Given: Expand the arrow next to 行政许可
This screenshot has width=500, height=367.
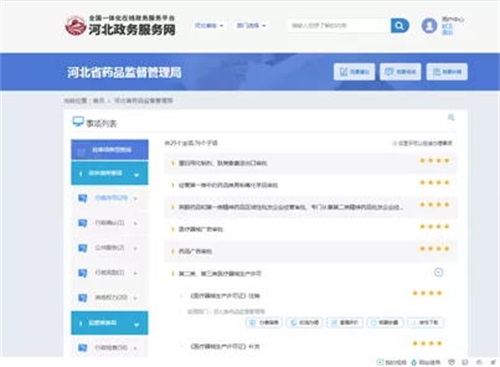Looking at the screenshot, I should pos(135,199).
